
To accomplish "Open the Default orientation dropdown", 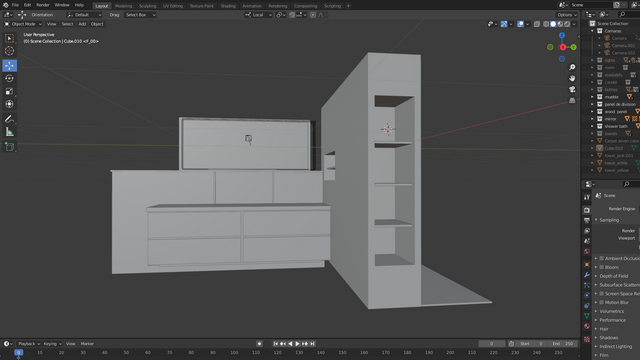I will [84, 15].
